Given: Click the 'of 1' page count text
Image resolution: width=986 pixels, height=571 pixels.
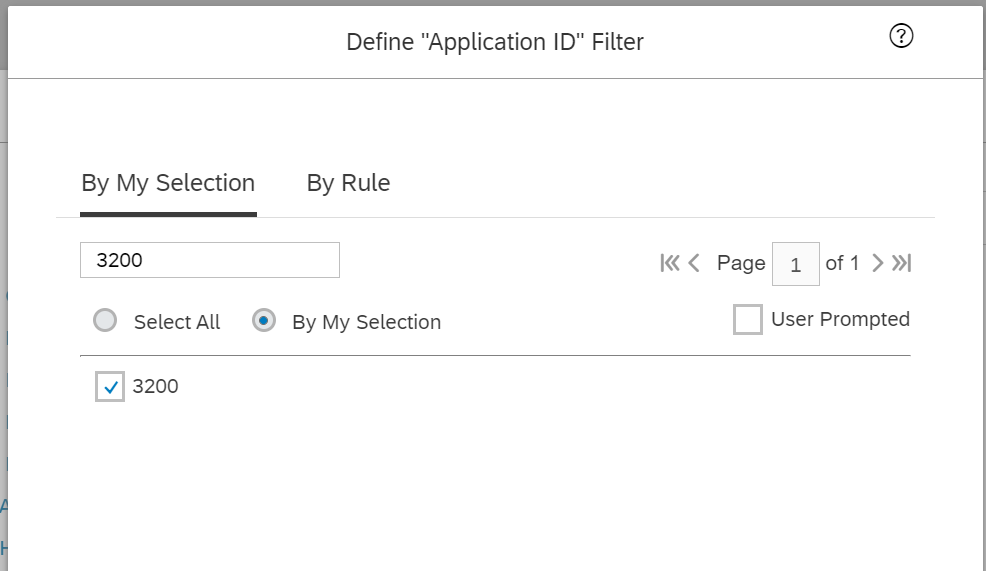Looking at the screenshot, I should (842, 263).
